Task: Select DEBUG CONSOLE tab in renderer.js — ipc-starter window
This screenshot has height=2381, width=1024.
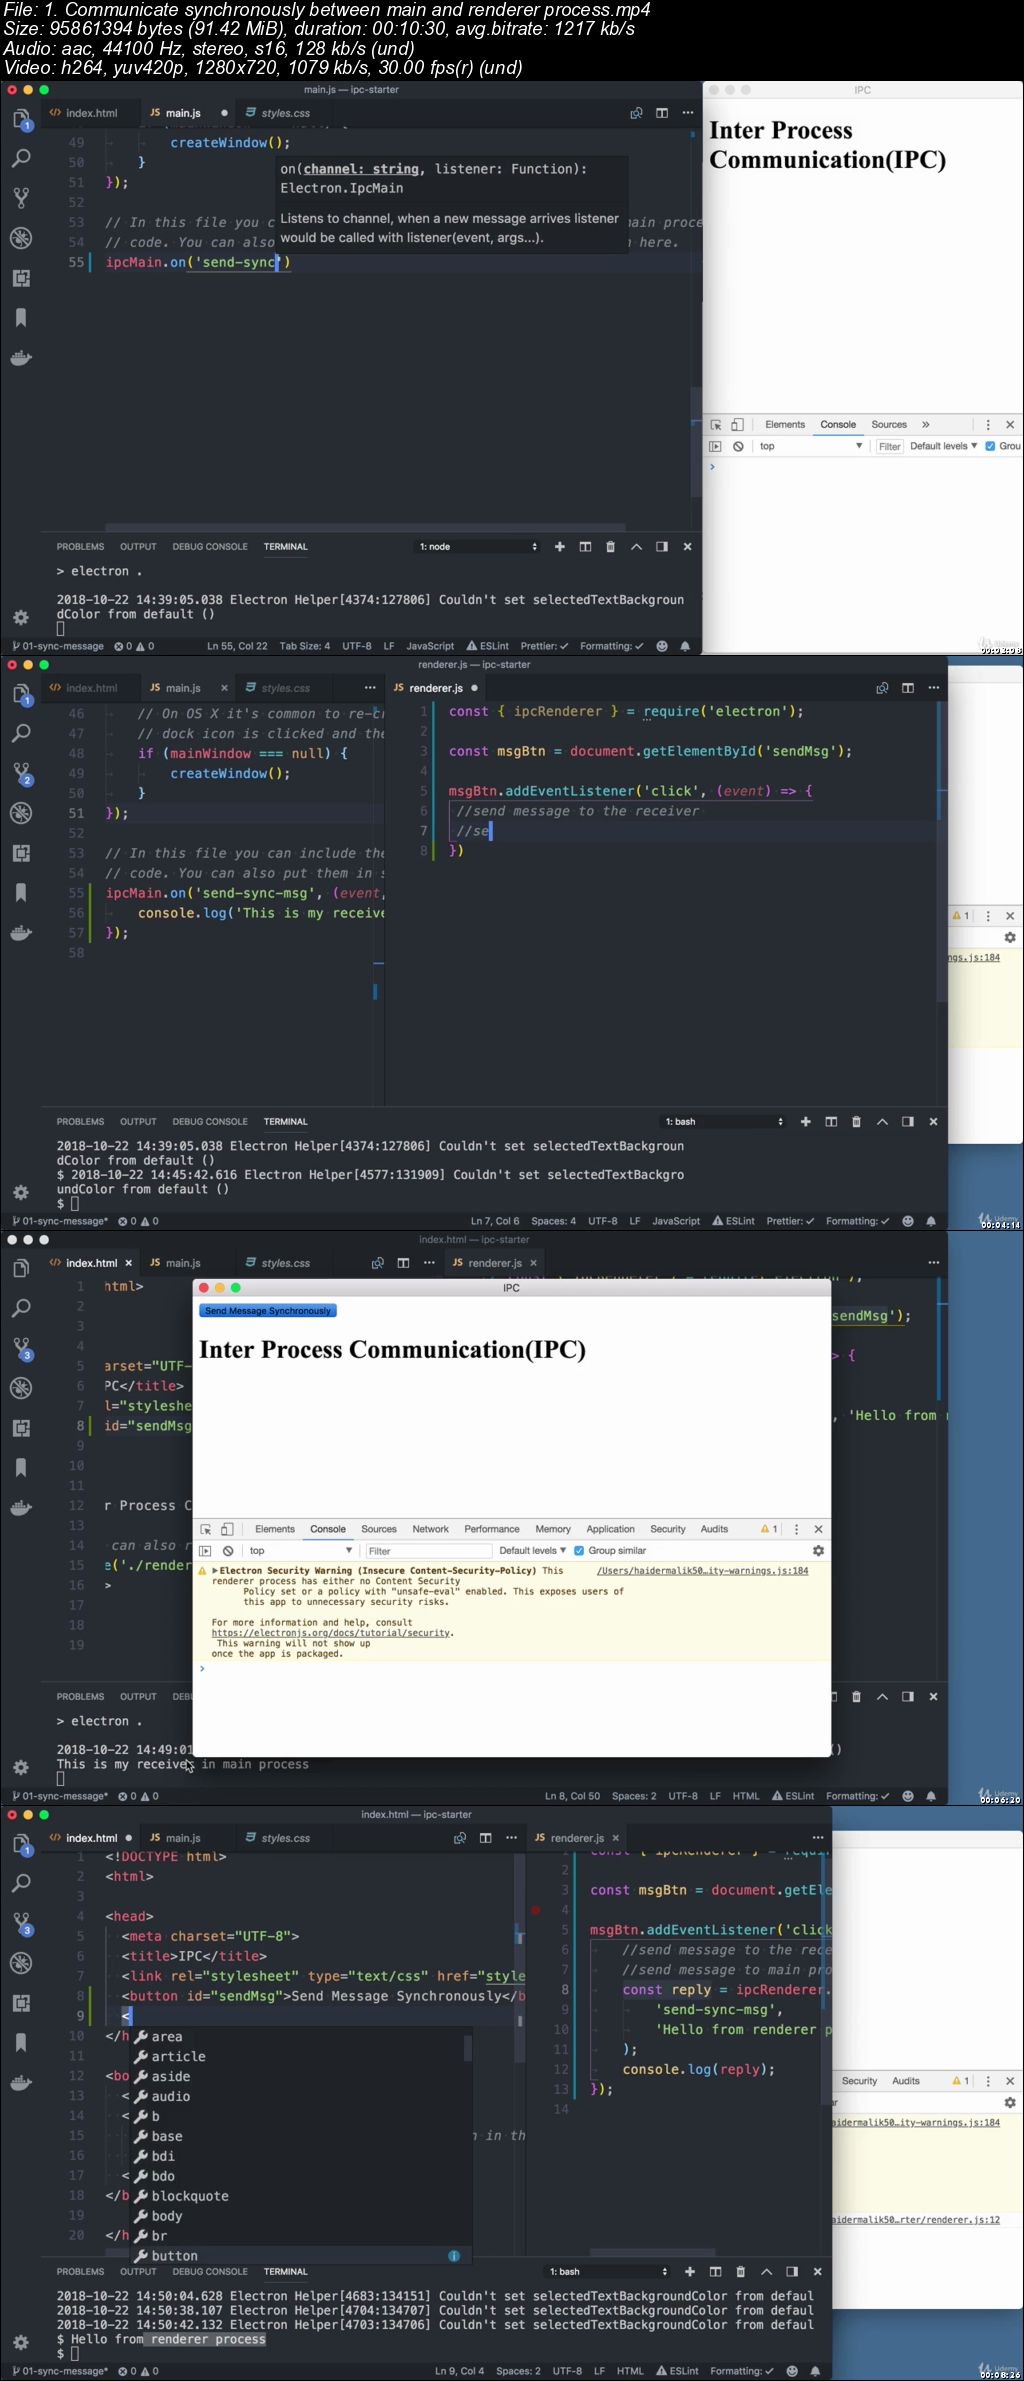Action: pos(210,1122)
